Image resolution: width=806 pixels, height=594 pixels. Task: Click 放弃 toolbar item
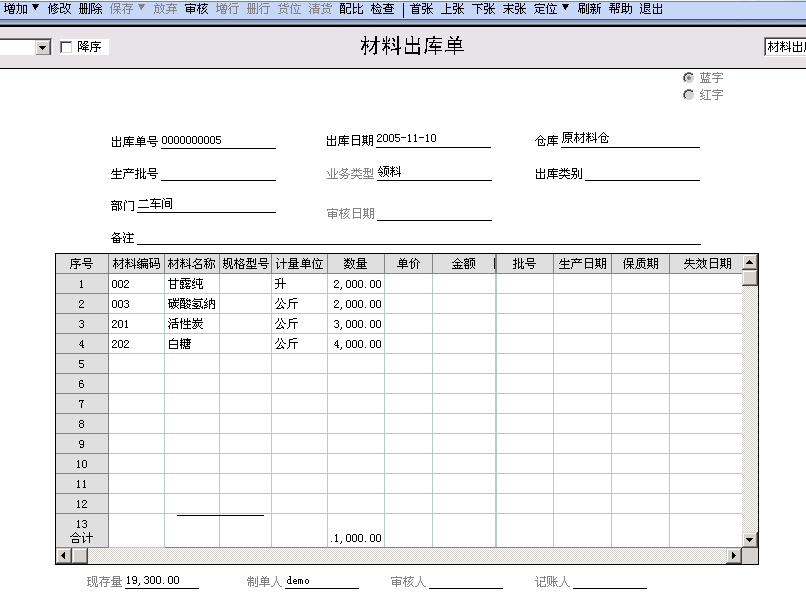[x=165, y=9]
